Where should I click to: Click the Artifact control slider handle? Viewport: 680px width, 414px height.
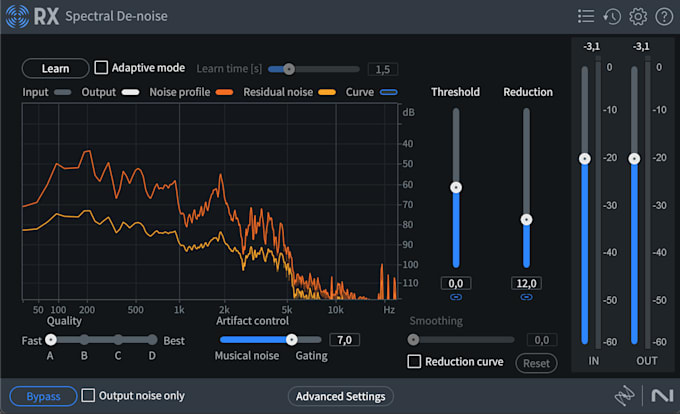click(292, 339)
